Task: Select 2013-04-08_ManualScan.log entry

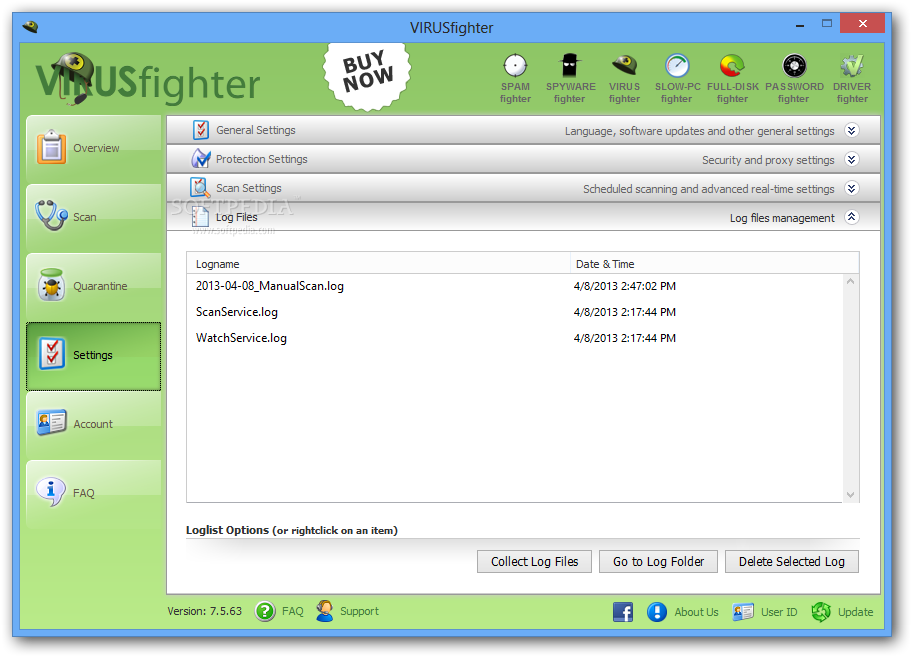Action: 270,286
